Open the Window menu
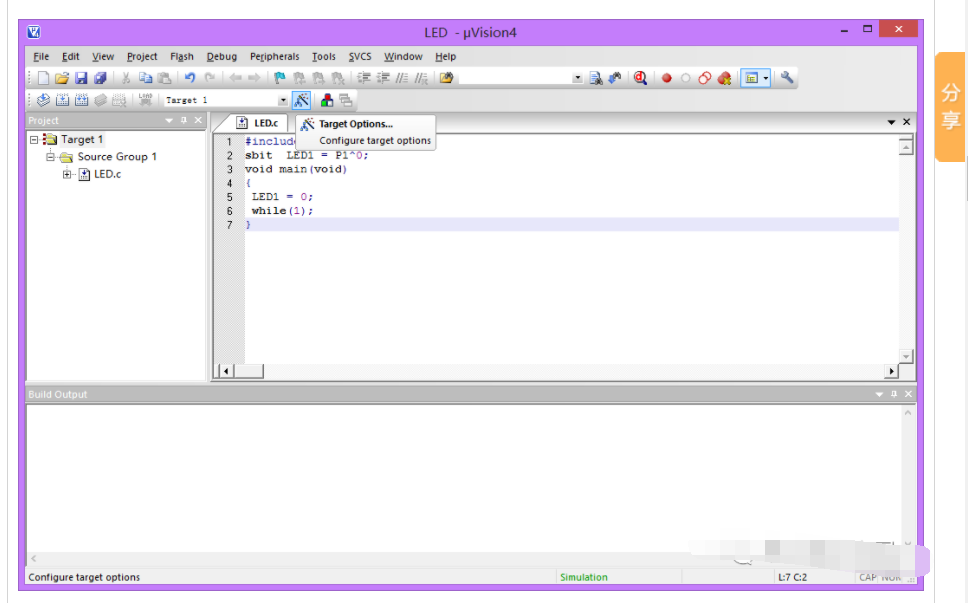 tap(403, 57)
